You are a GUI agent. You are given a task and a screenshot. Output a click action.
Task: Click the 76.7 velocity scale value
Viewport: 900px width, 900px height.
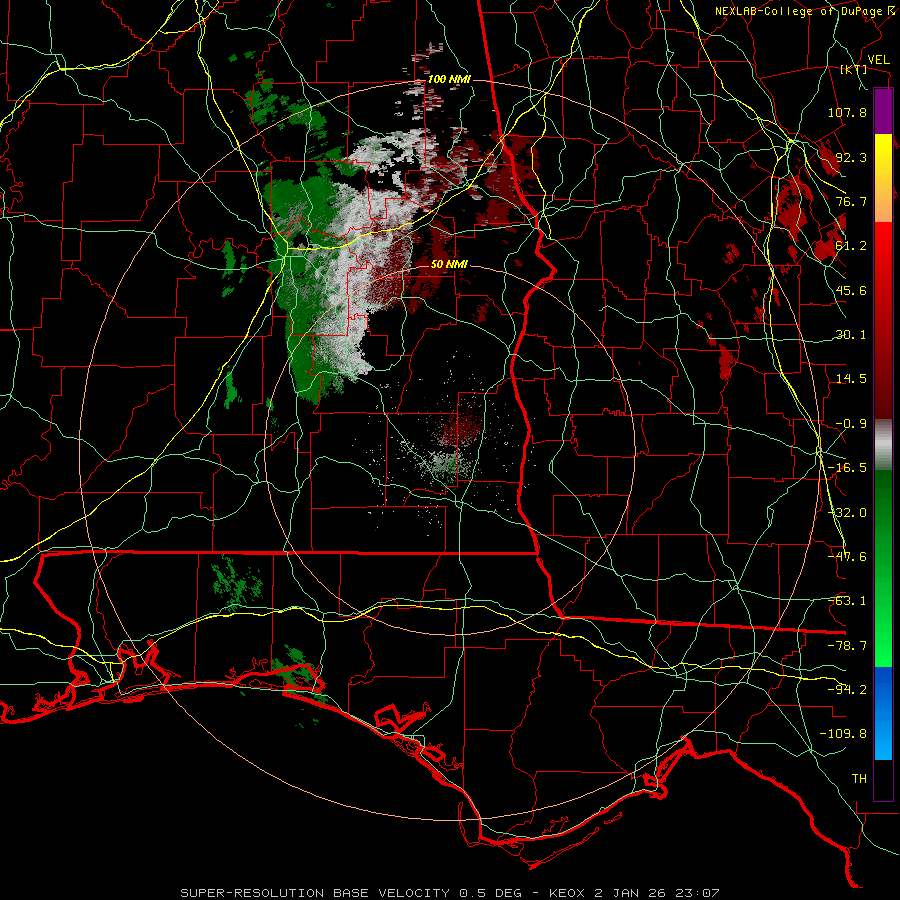point(851,201)
